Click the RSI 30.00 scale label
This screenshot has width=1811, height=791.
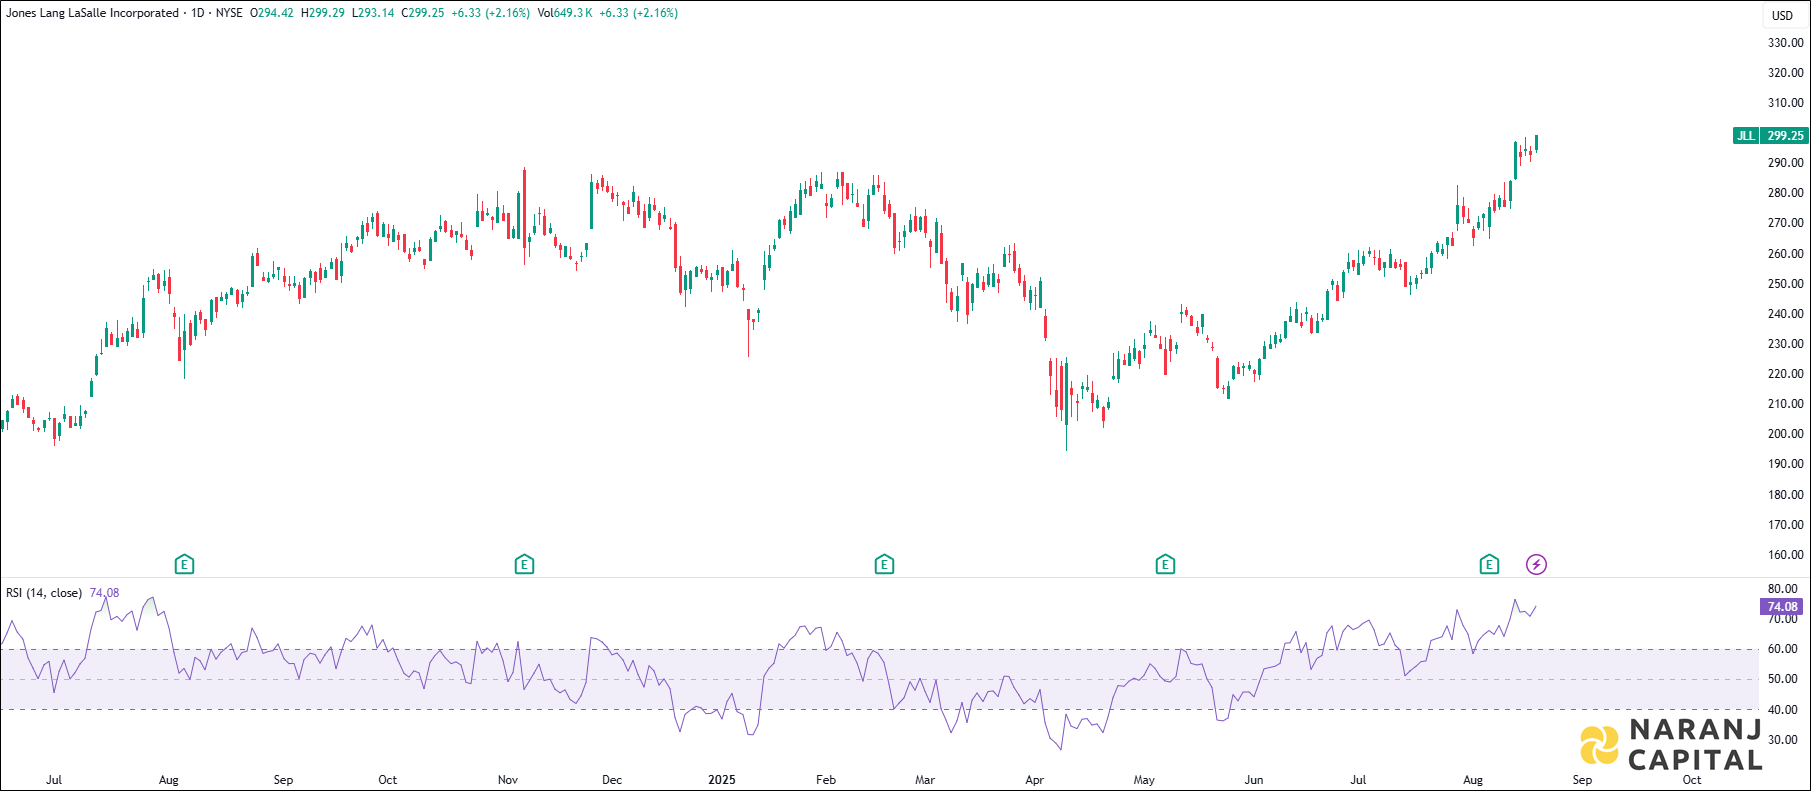[1783, 740]
